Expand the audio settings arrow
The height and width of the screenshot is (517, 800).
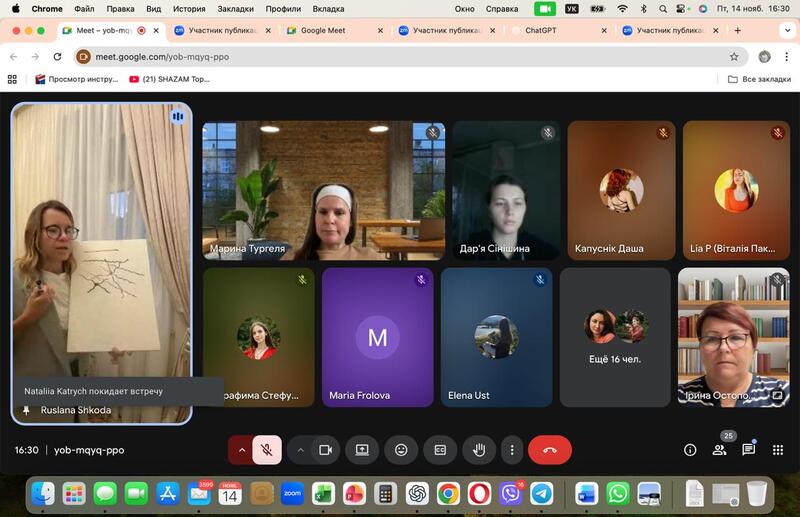241,450
